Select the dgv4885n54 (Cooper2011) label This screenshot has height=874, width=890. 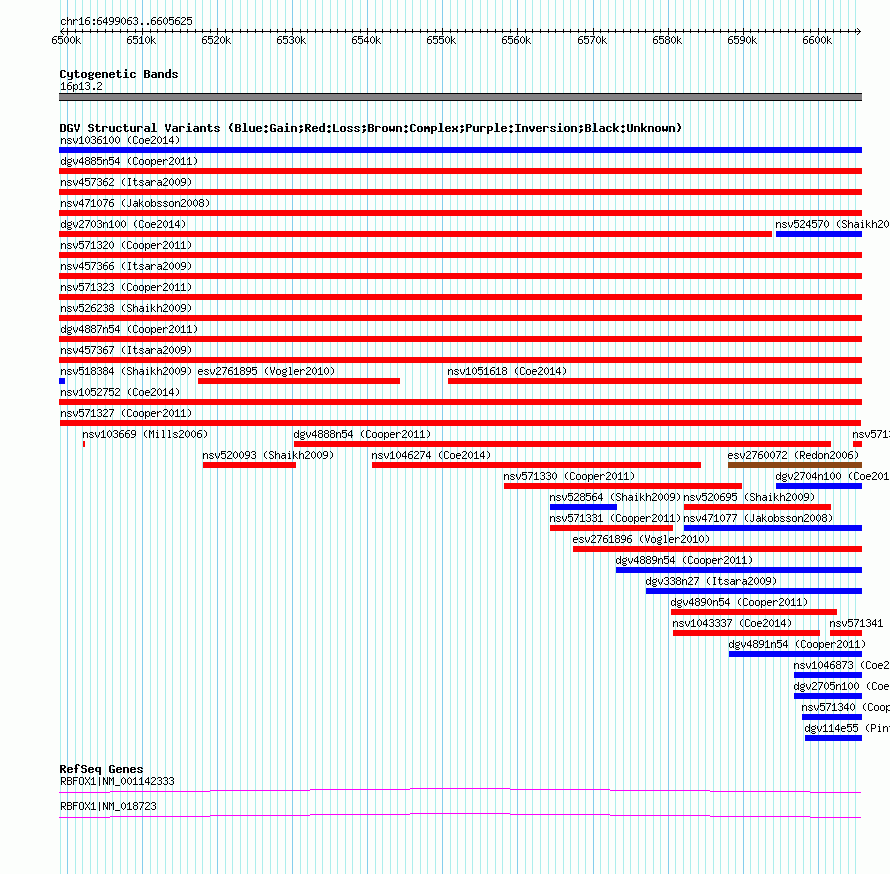click(129, 161)
